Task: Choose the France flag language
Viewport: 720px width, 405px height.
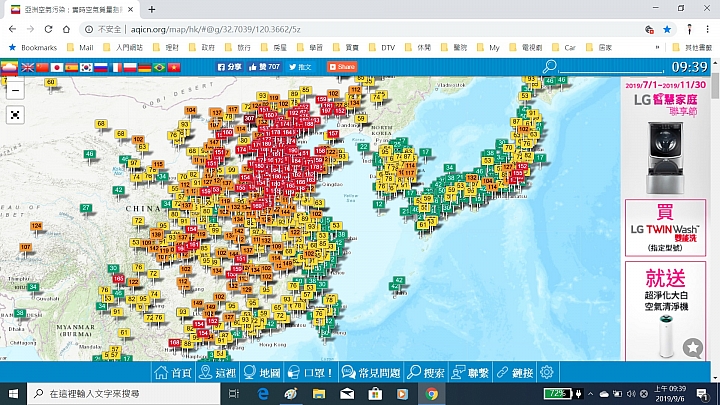Action: click(x=116, y=68)
